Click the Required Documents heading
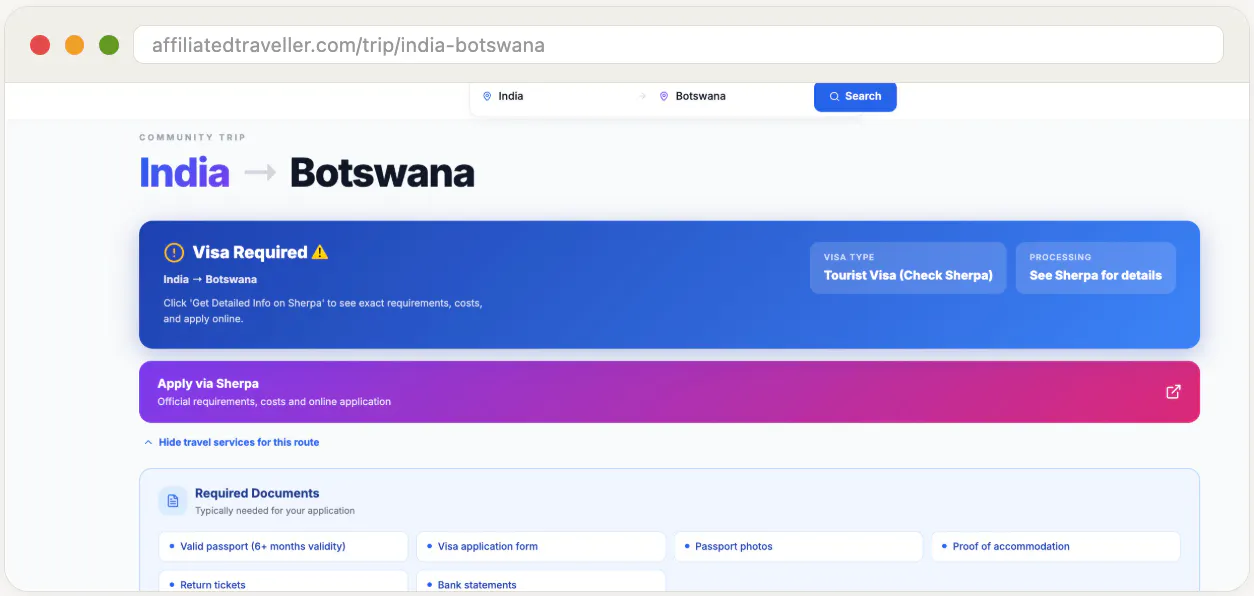Screen dimensions: 1254x596 click(x=257, y=493)
